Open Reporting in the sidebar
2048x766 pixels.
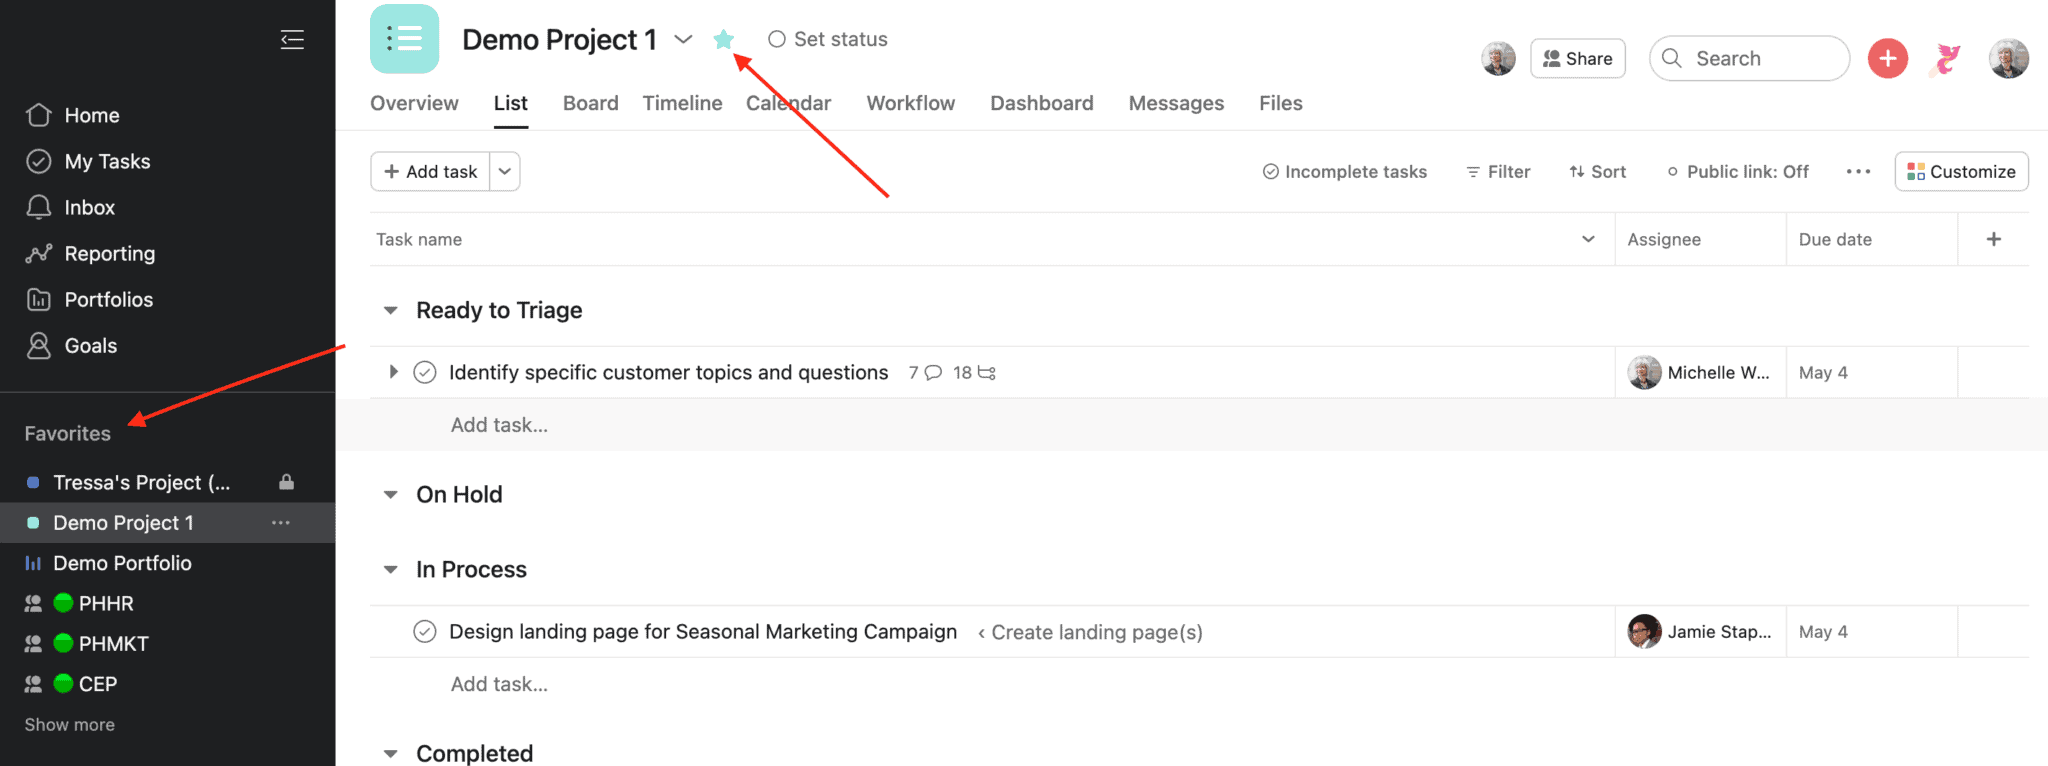point(90,253)
